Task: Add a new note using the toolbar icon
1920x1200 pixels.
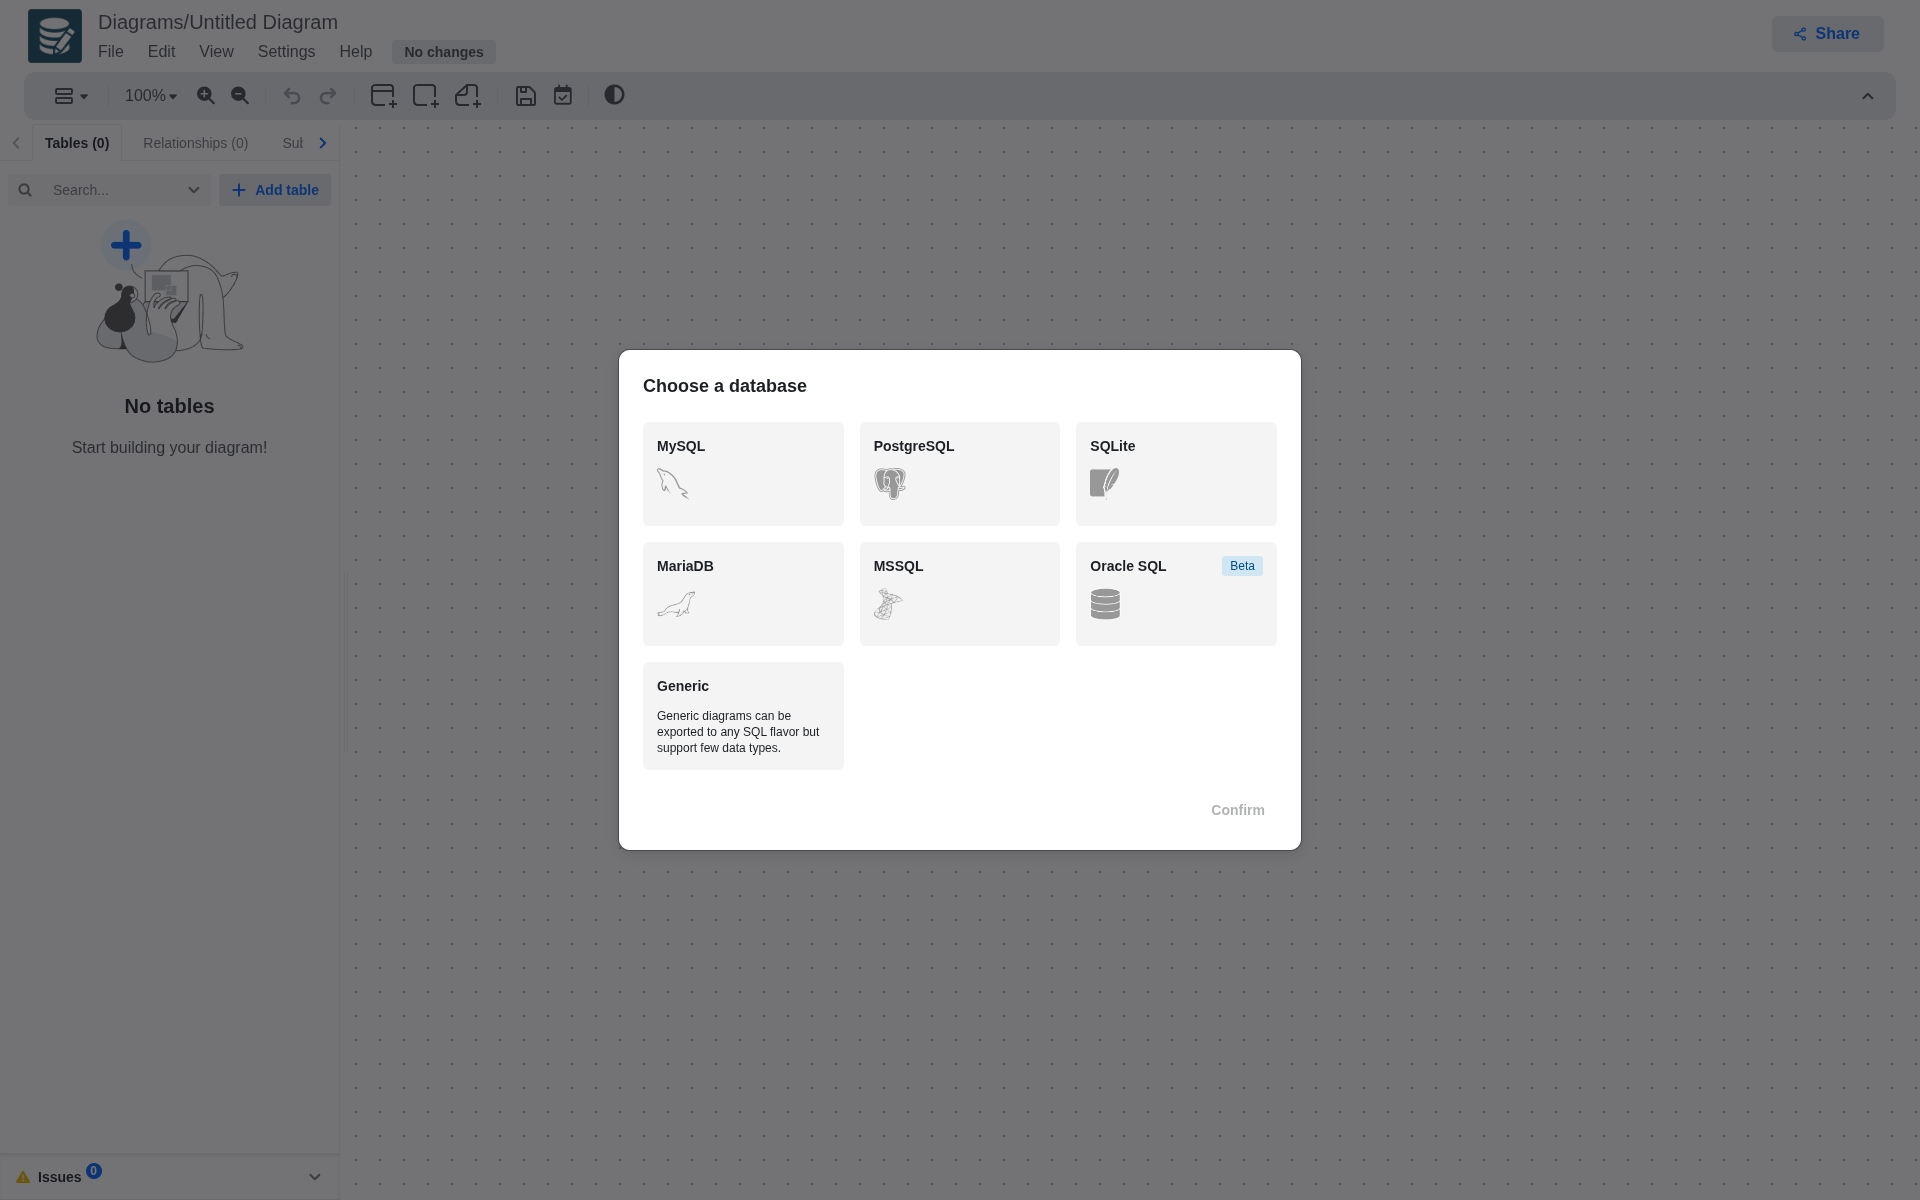Action: point(467,95)
